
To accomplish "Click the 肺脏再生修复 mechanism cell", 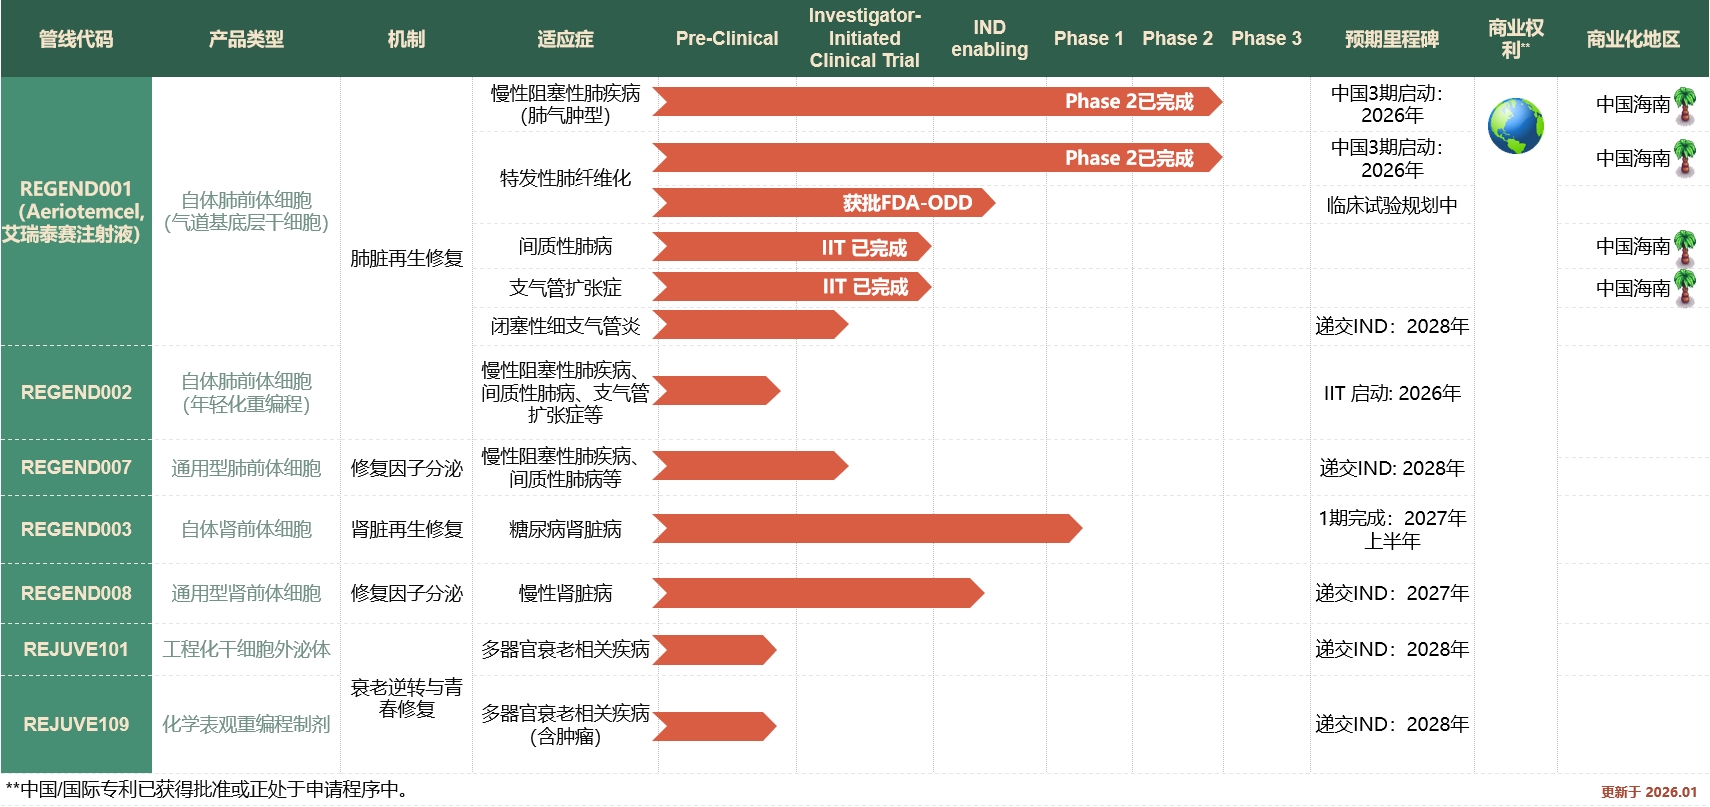I will pyautogui.click(x=406, y=258).
